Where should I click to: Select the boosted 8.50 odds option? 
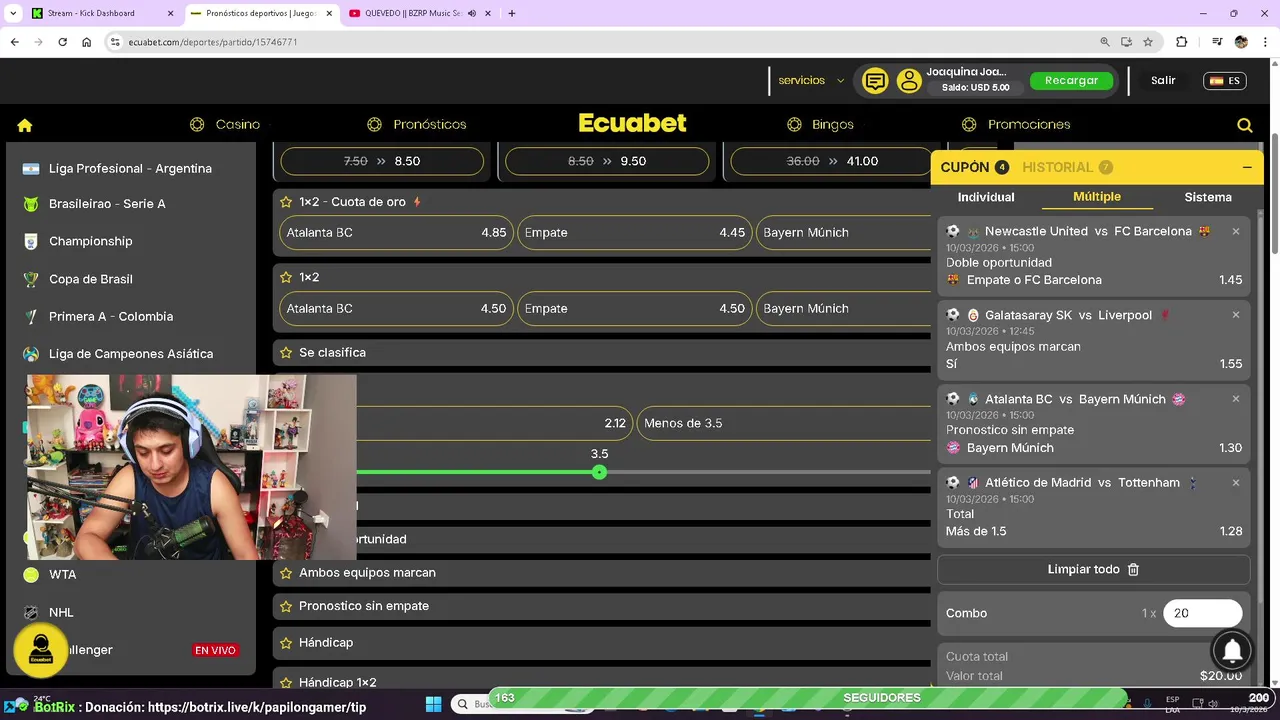tap(382, 161)
